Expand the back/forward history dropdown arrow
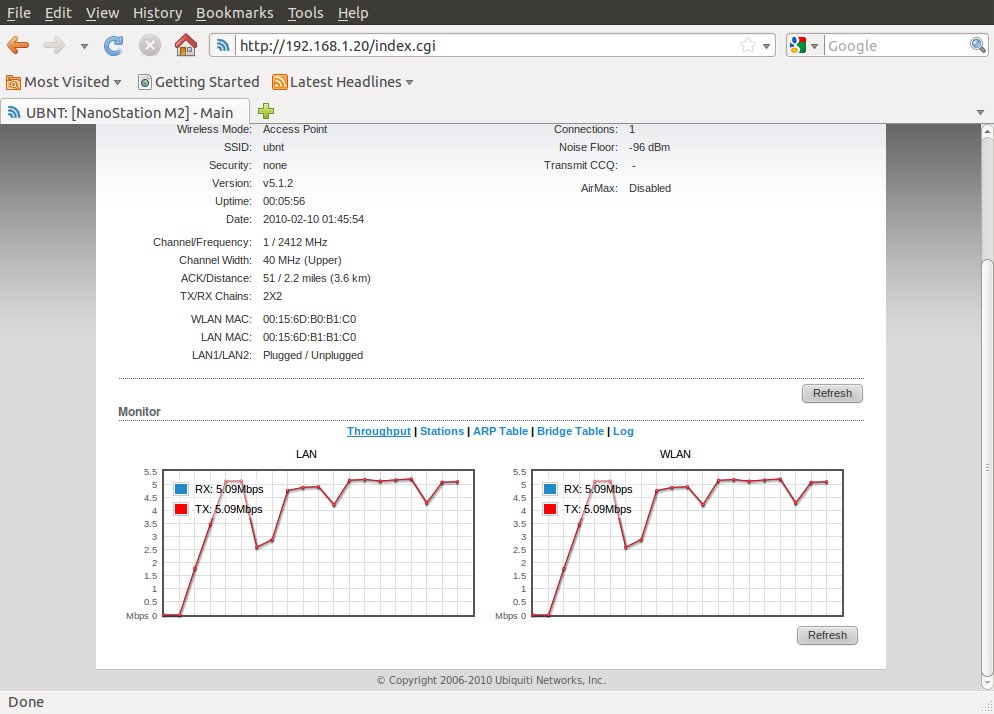Image resolution: width=994 pixels, height=714 pixels. [84, 46]
